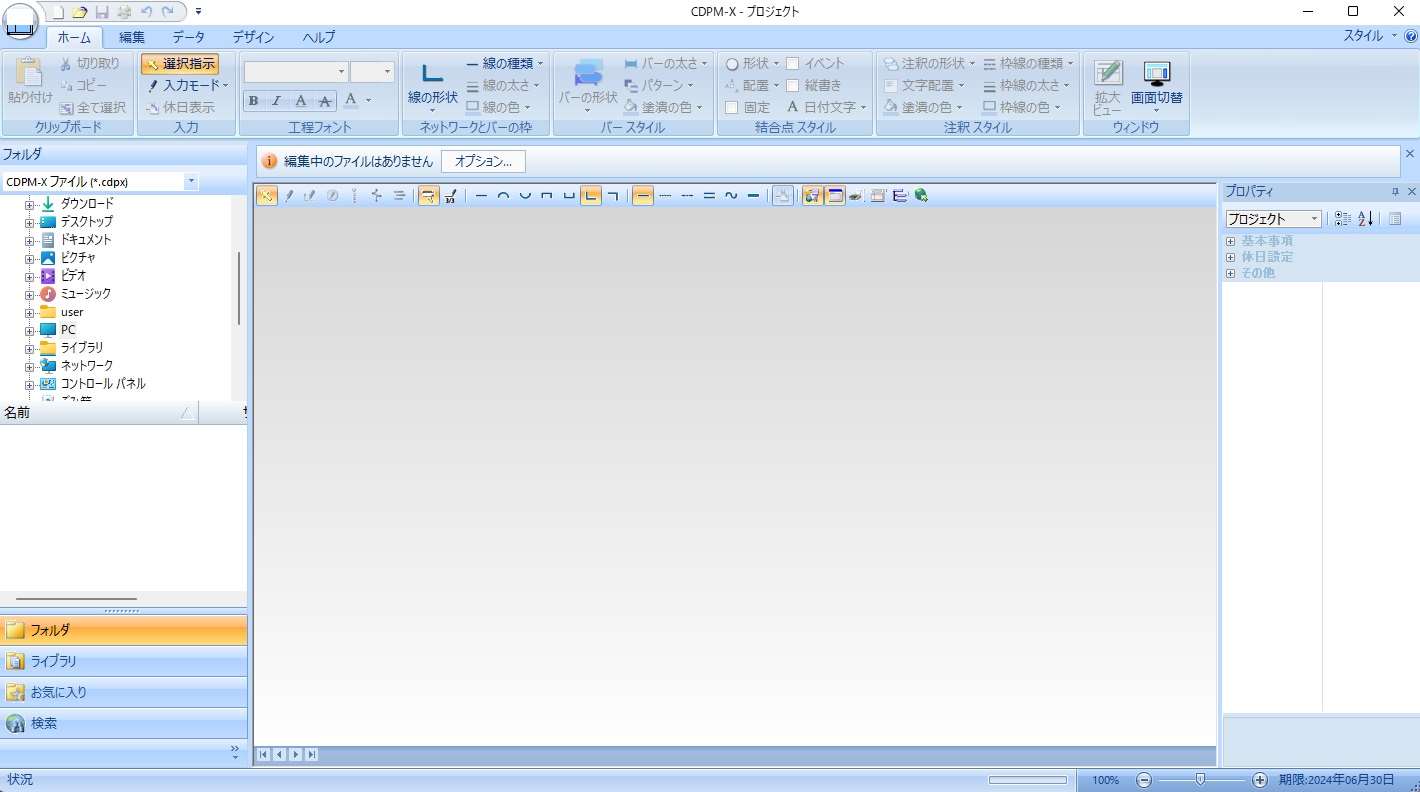Expand 基本事項 in the properties panel
Image resolution: width=1420 pixels, height=792 pixels.
pos(1230,241)
